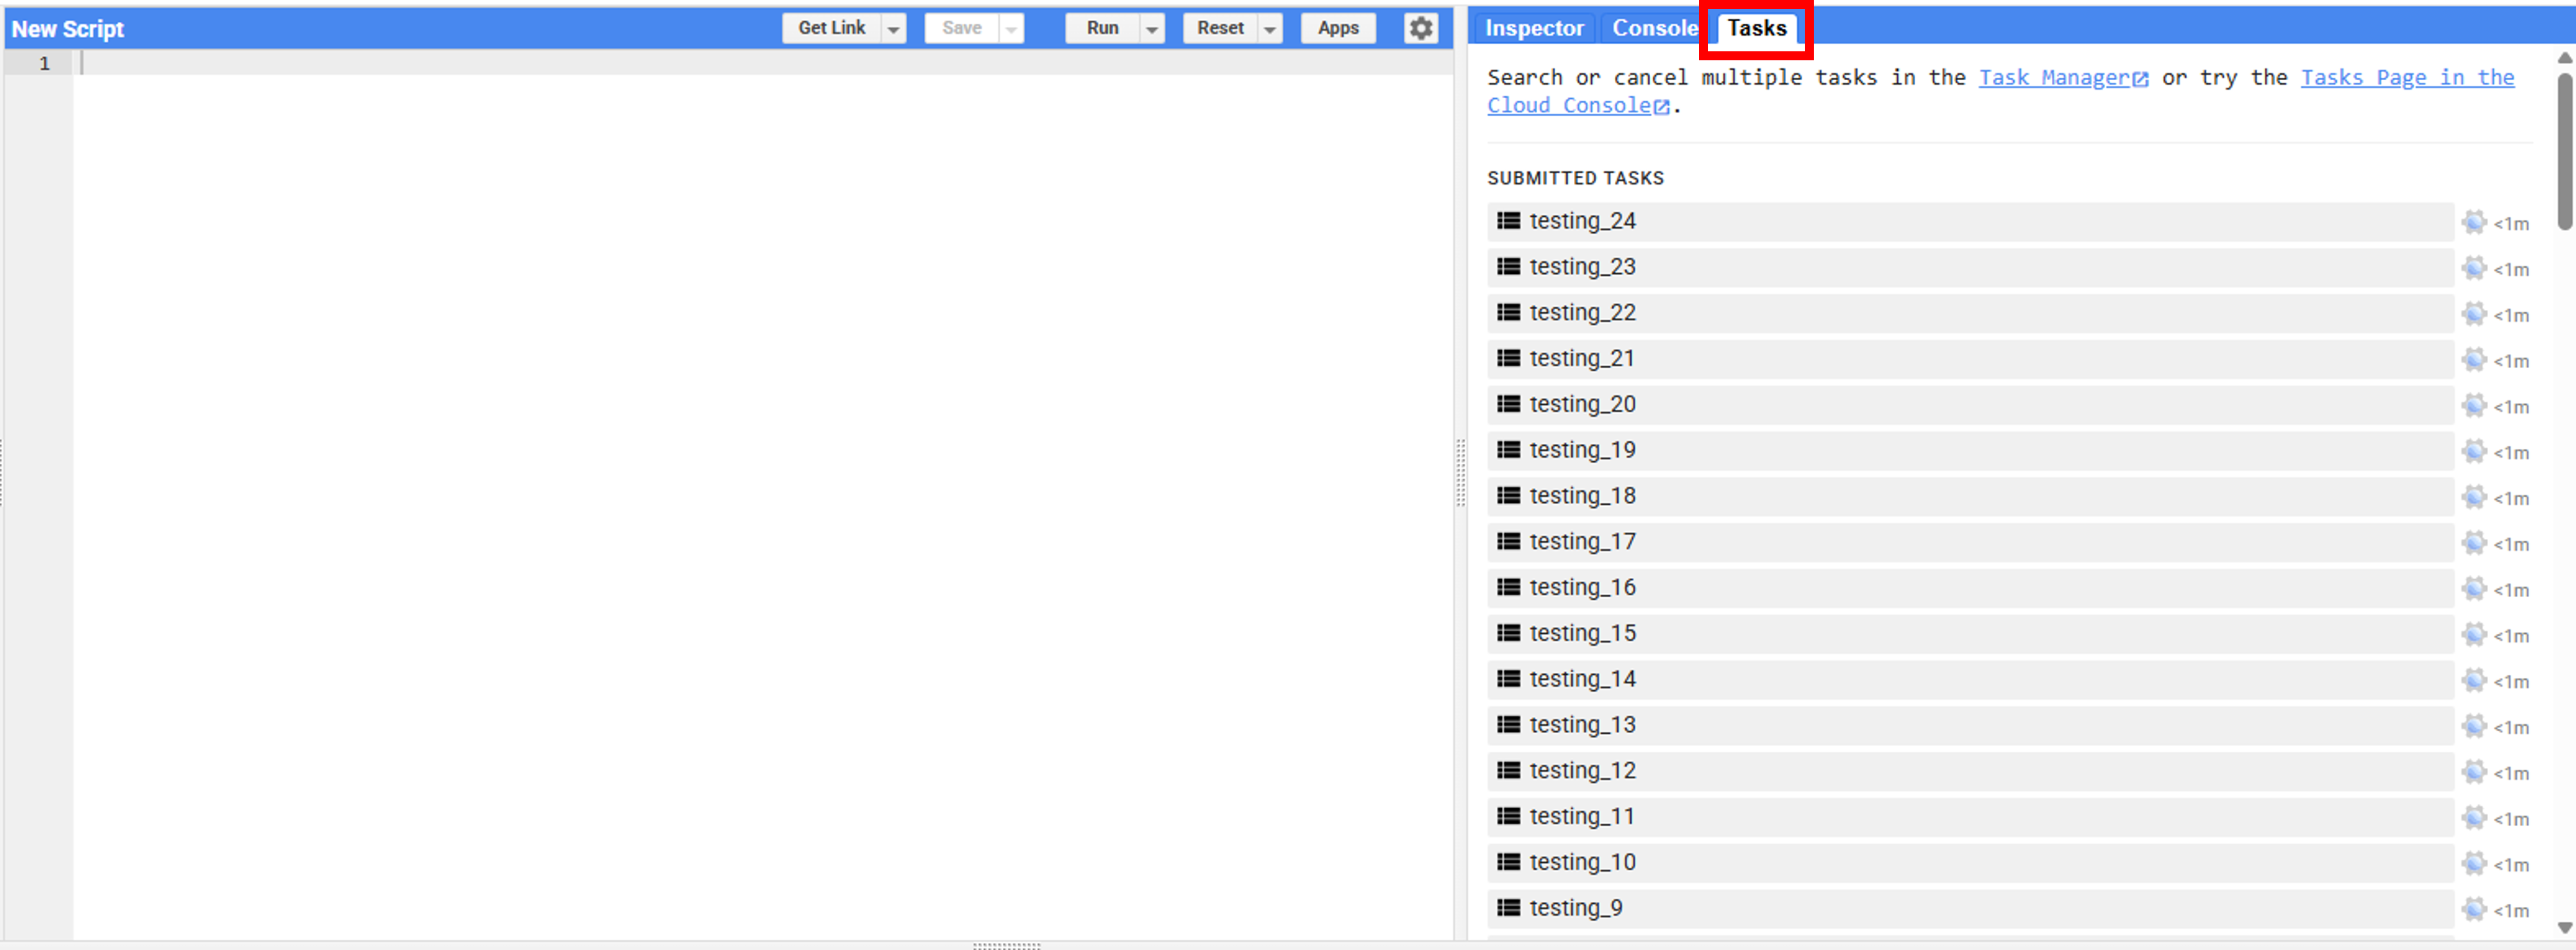This screenshot has width=2576, height=950.
Task: Select the testing_10 task row
Action: [x=1970, y=863]
